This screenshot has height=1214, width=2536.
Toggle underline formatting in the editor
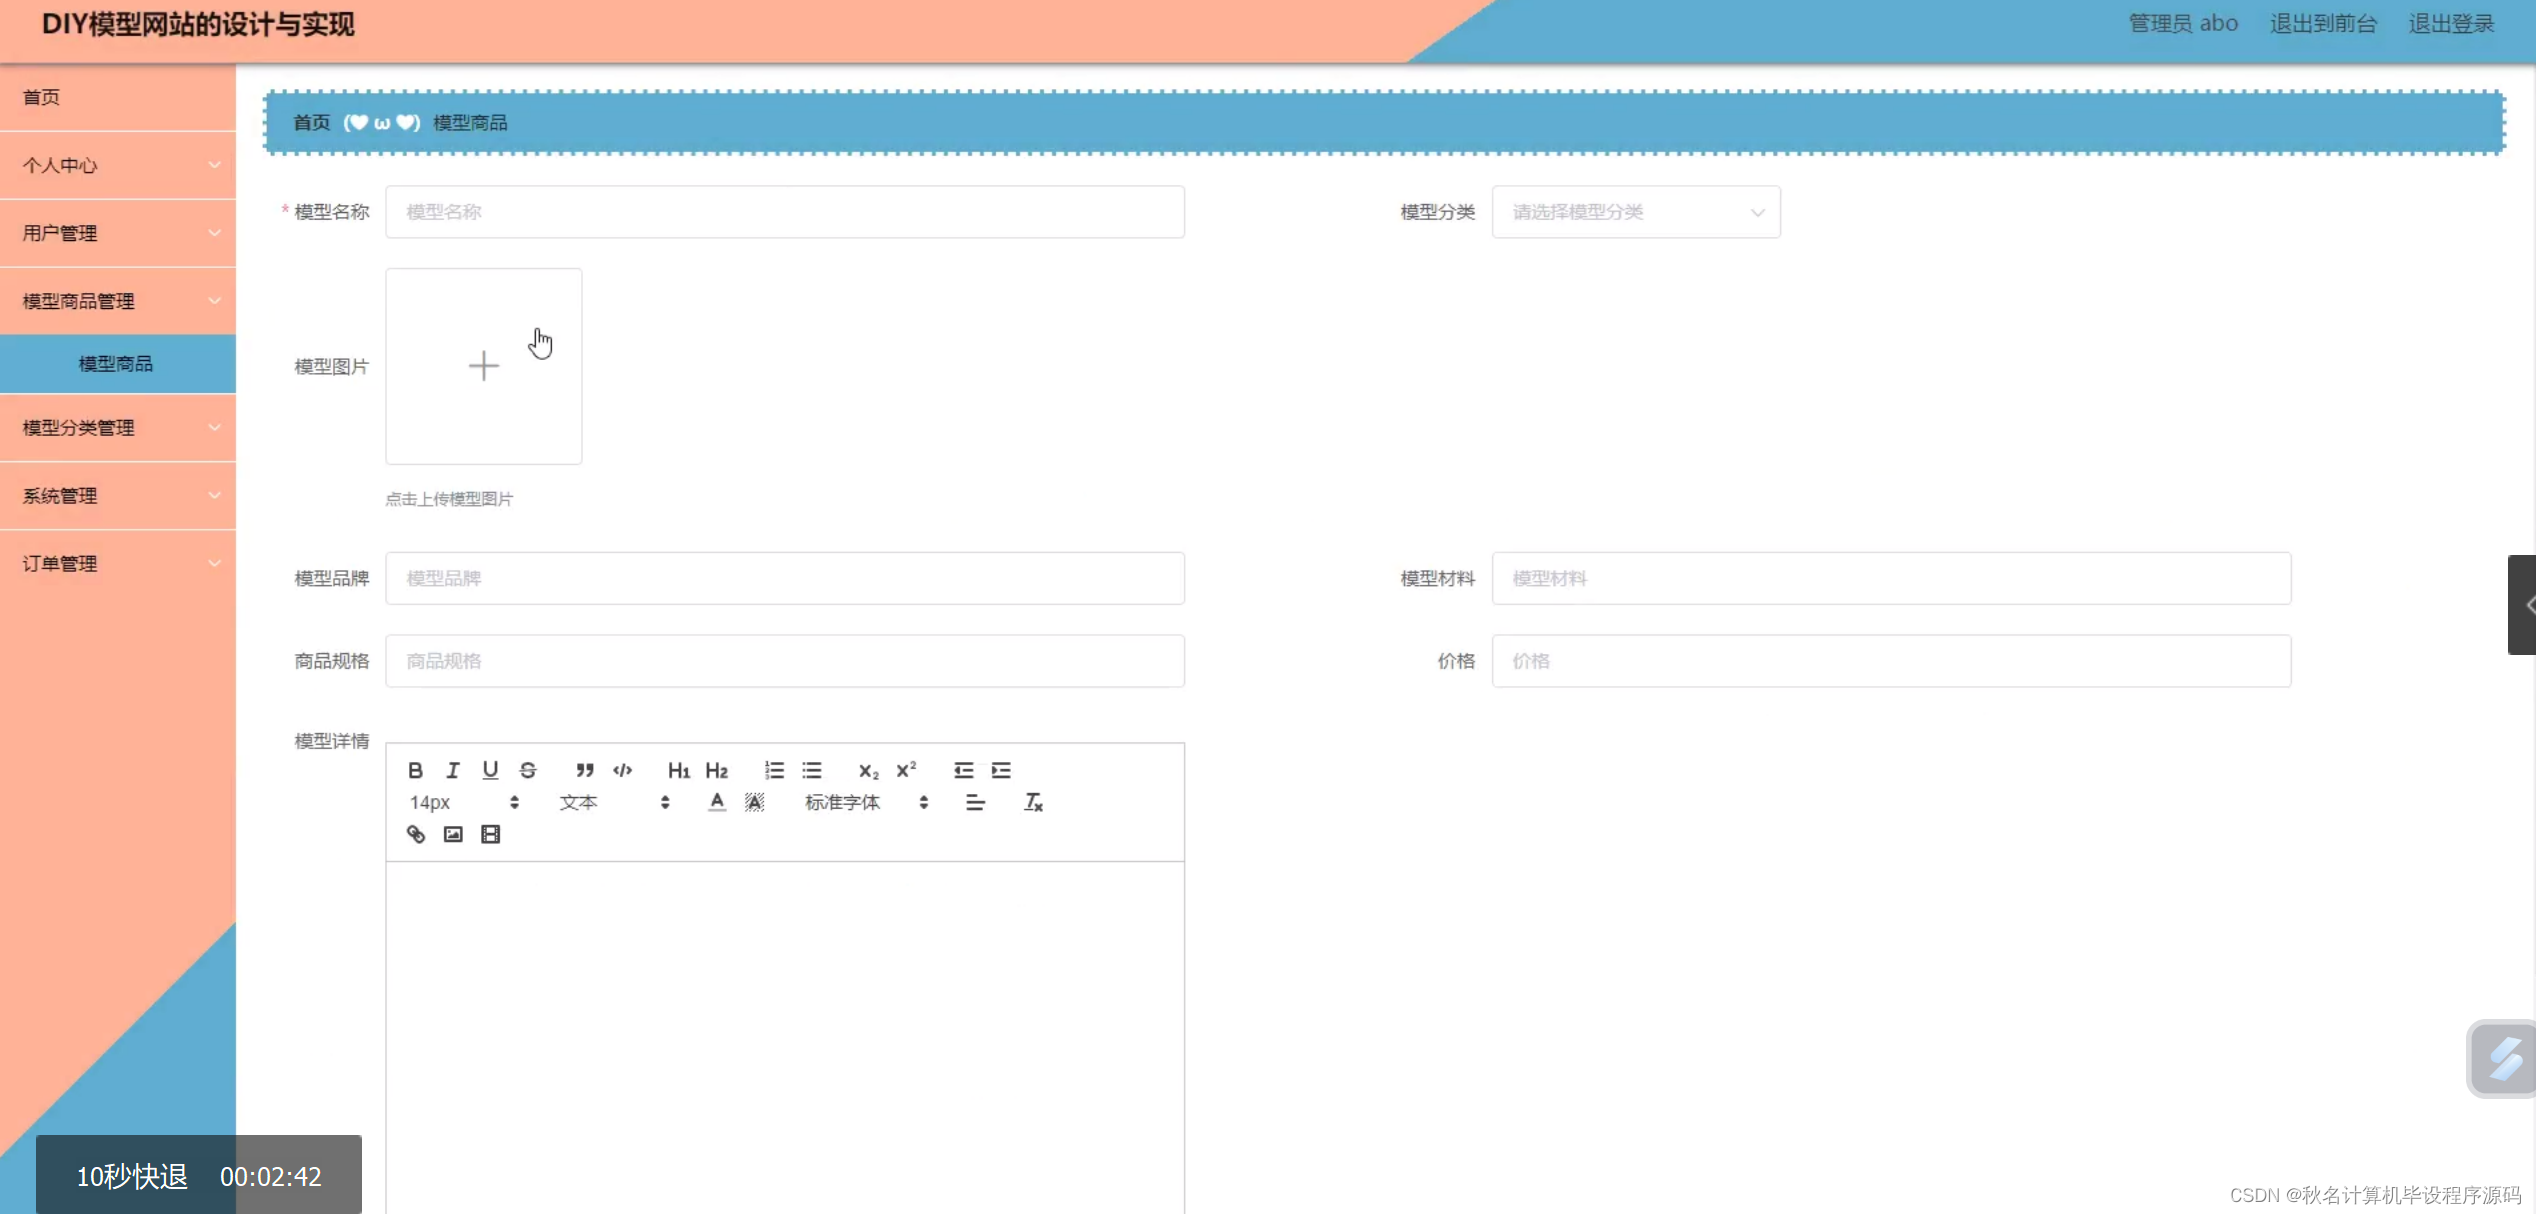tap(490, 770)
